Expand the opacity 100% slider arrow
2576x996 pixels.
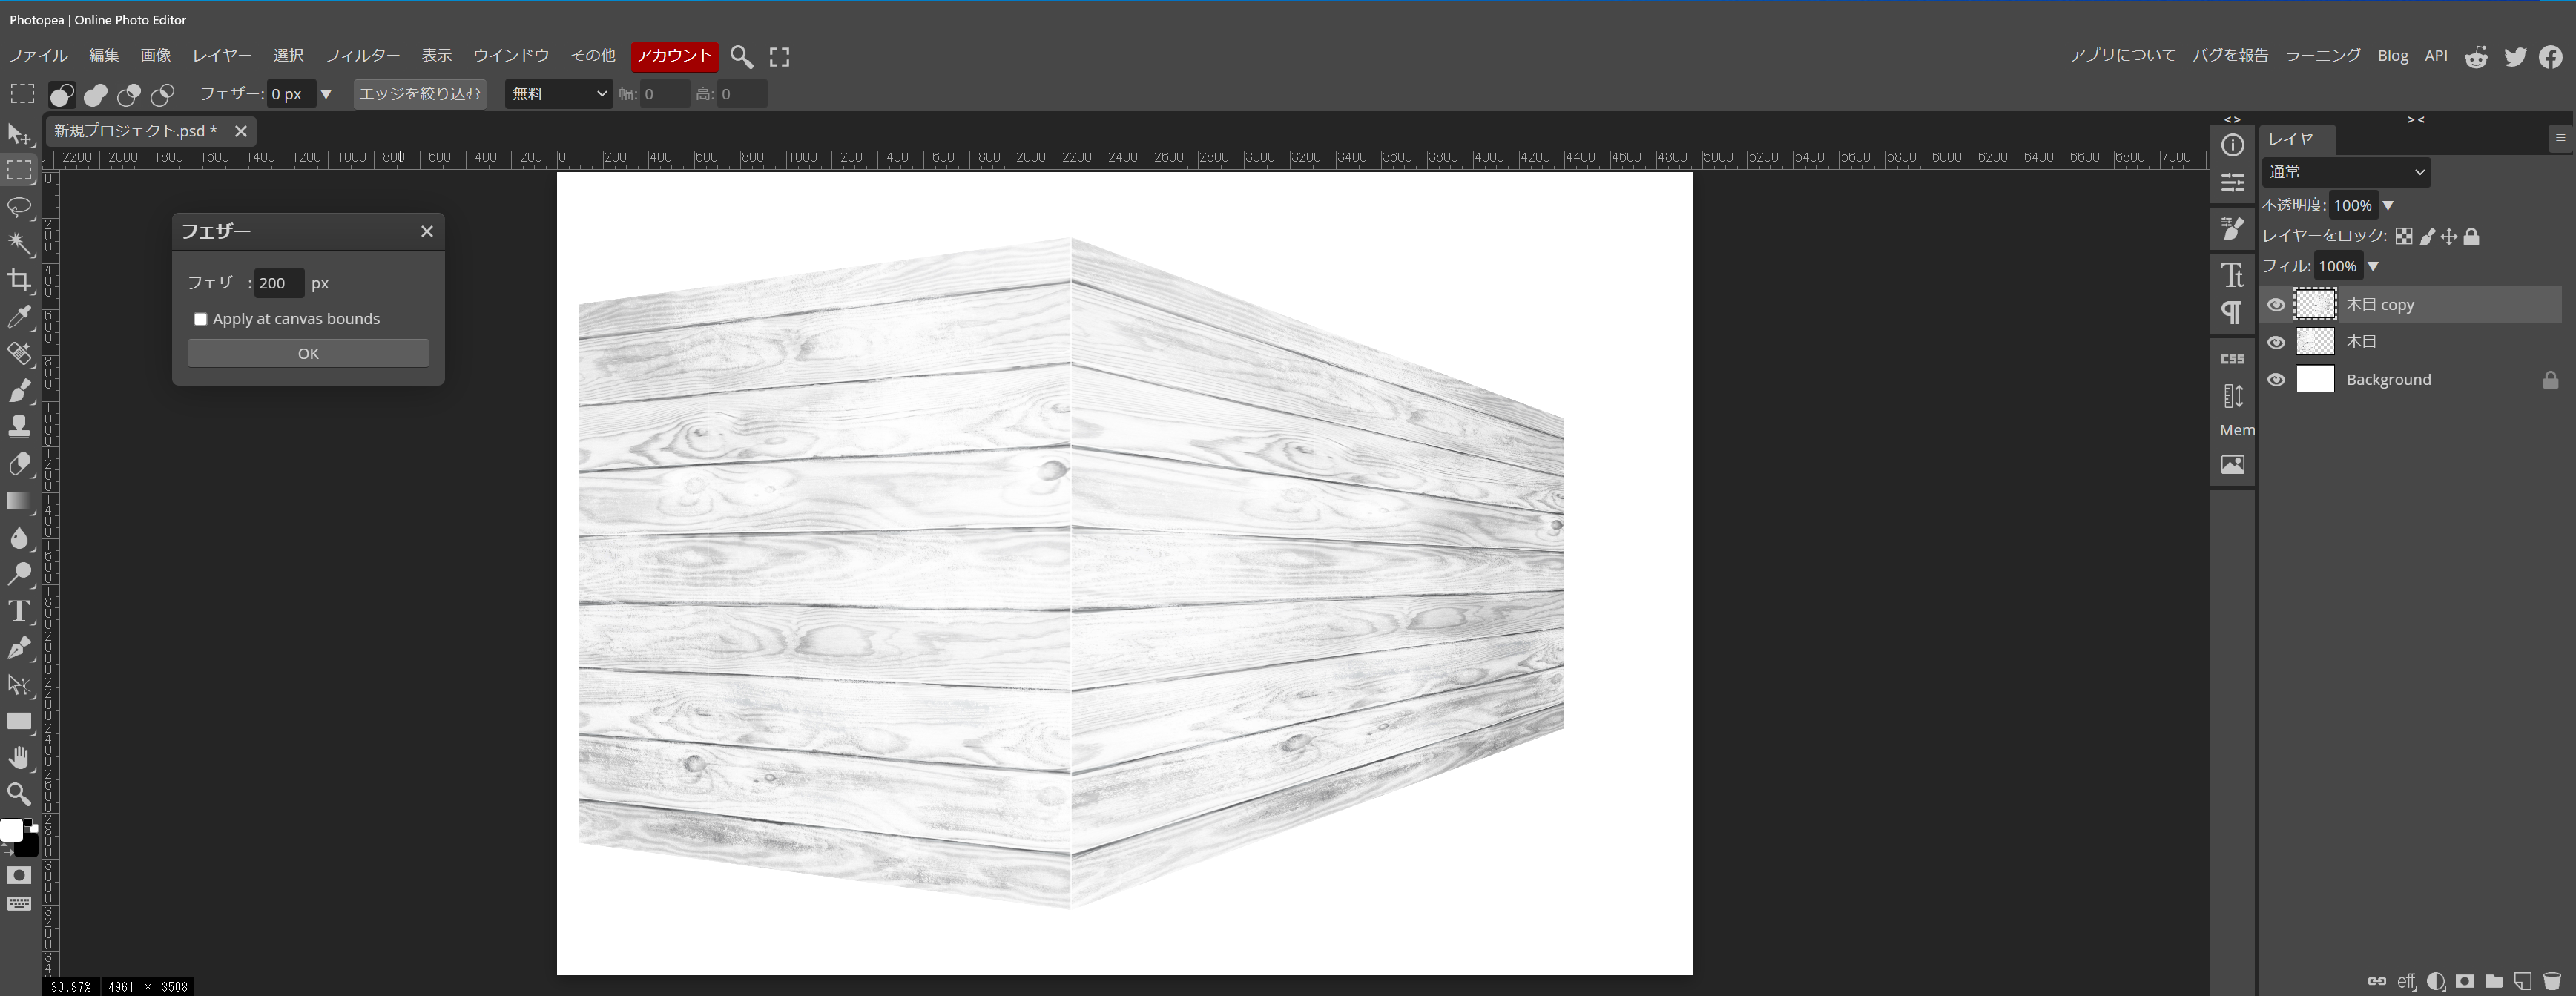2388,205
